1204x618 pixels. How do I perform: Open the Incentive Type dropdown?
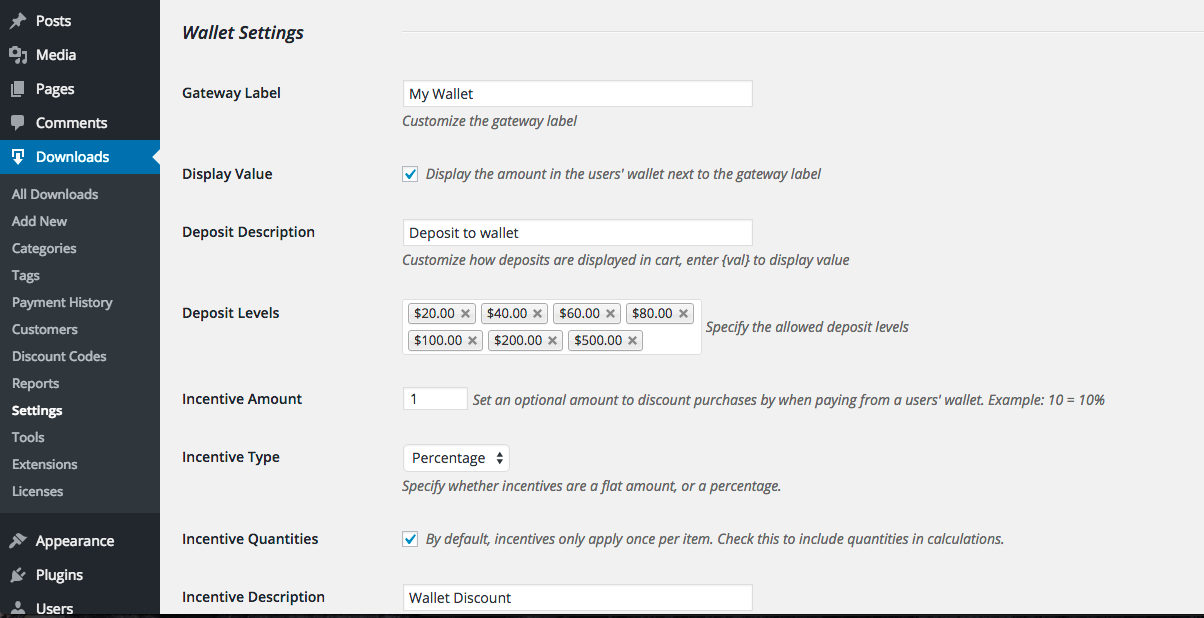[x=456, y=458]
